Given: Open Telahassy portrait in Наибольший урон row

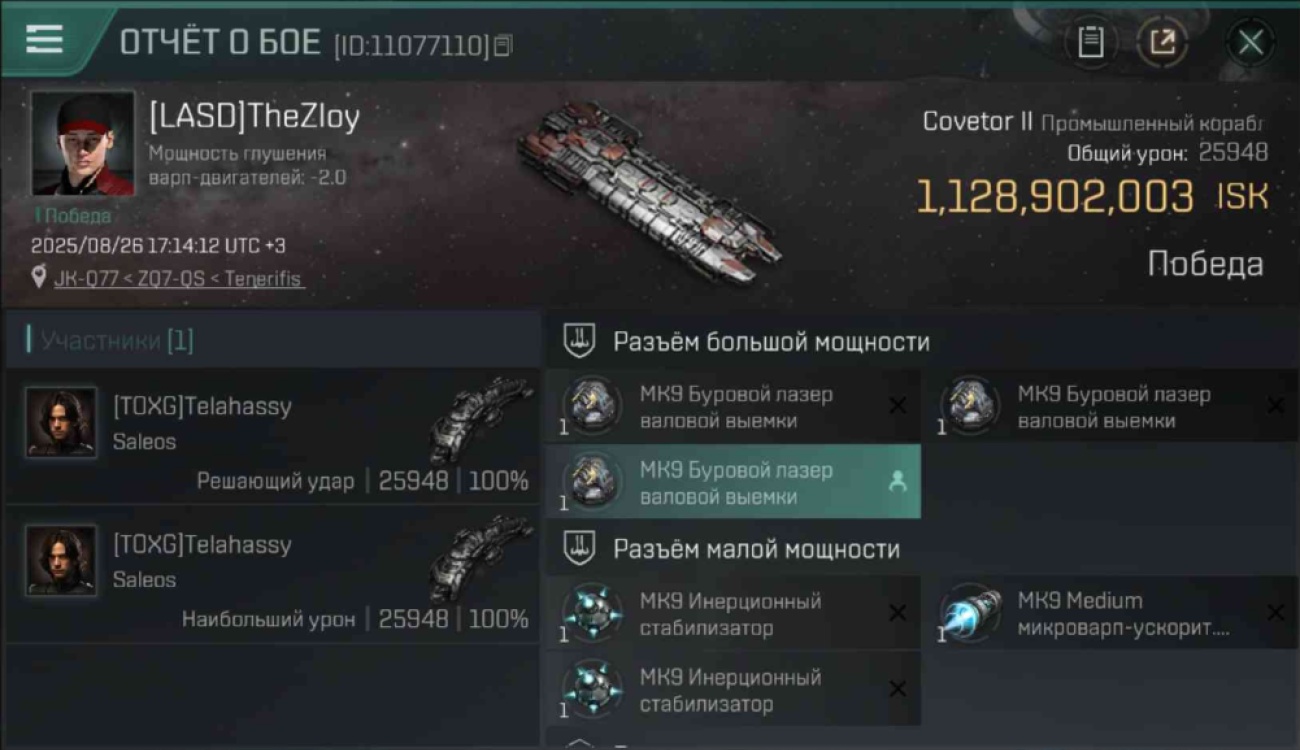Looking at the screenshot, I should coord(61,560).
